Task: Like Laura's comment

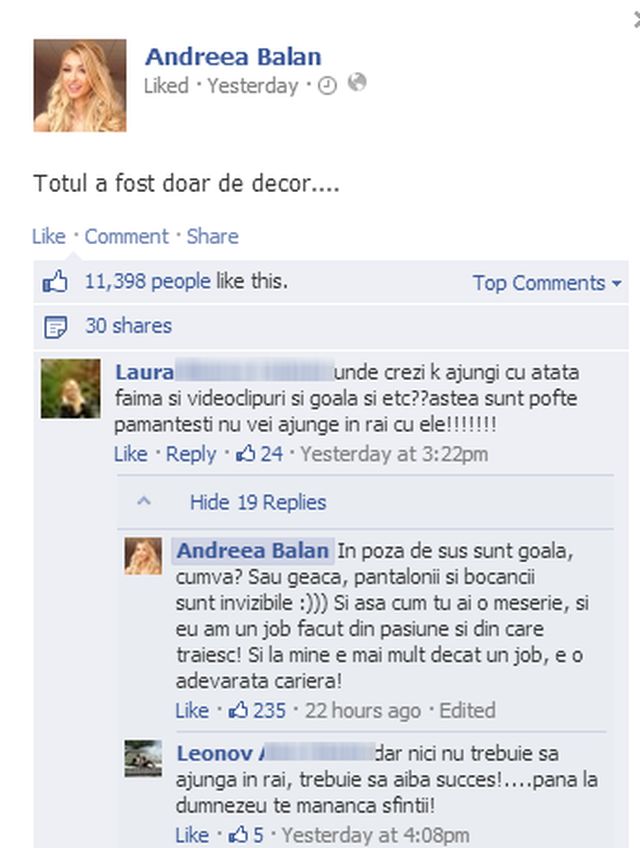Action: (130, 454)
